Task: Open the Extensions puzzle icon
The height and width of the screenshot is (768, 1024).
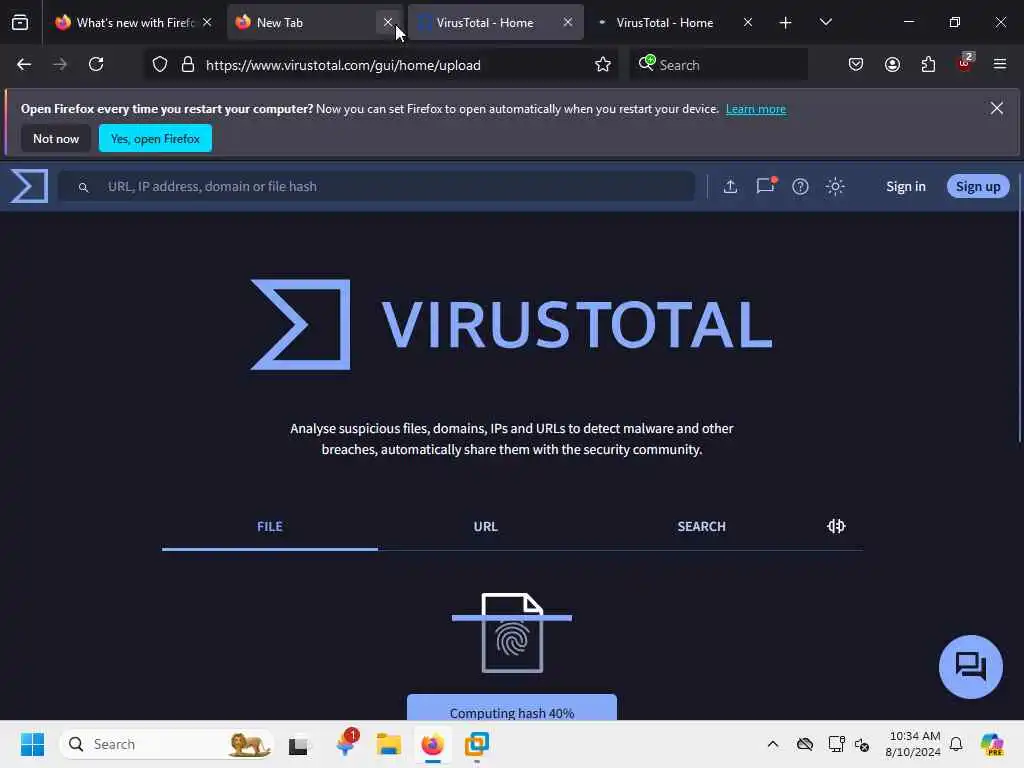Action: point(928,65)
